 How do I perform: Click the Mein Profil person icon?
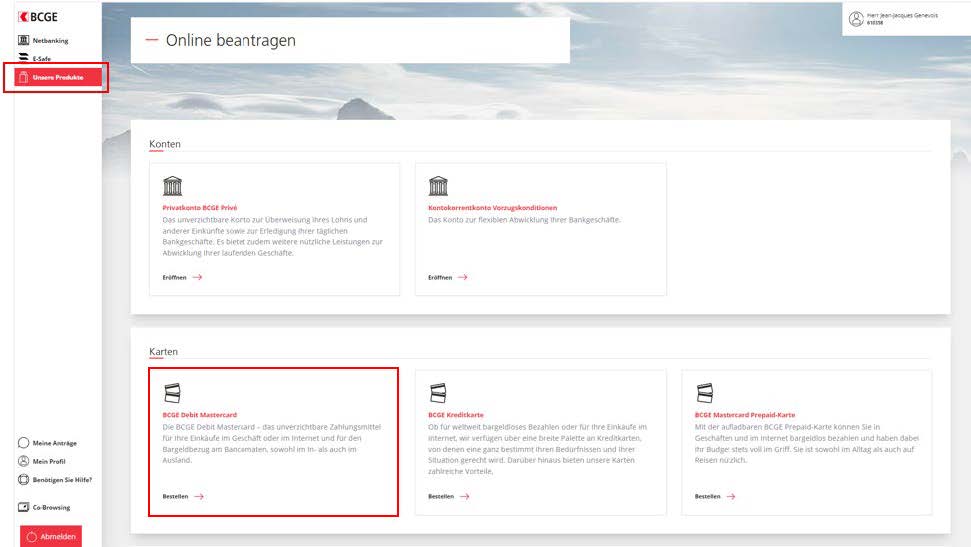click(x=24, y=462)
